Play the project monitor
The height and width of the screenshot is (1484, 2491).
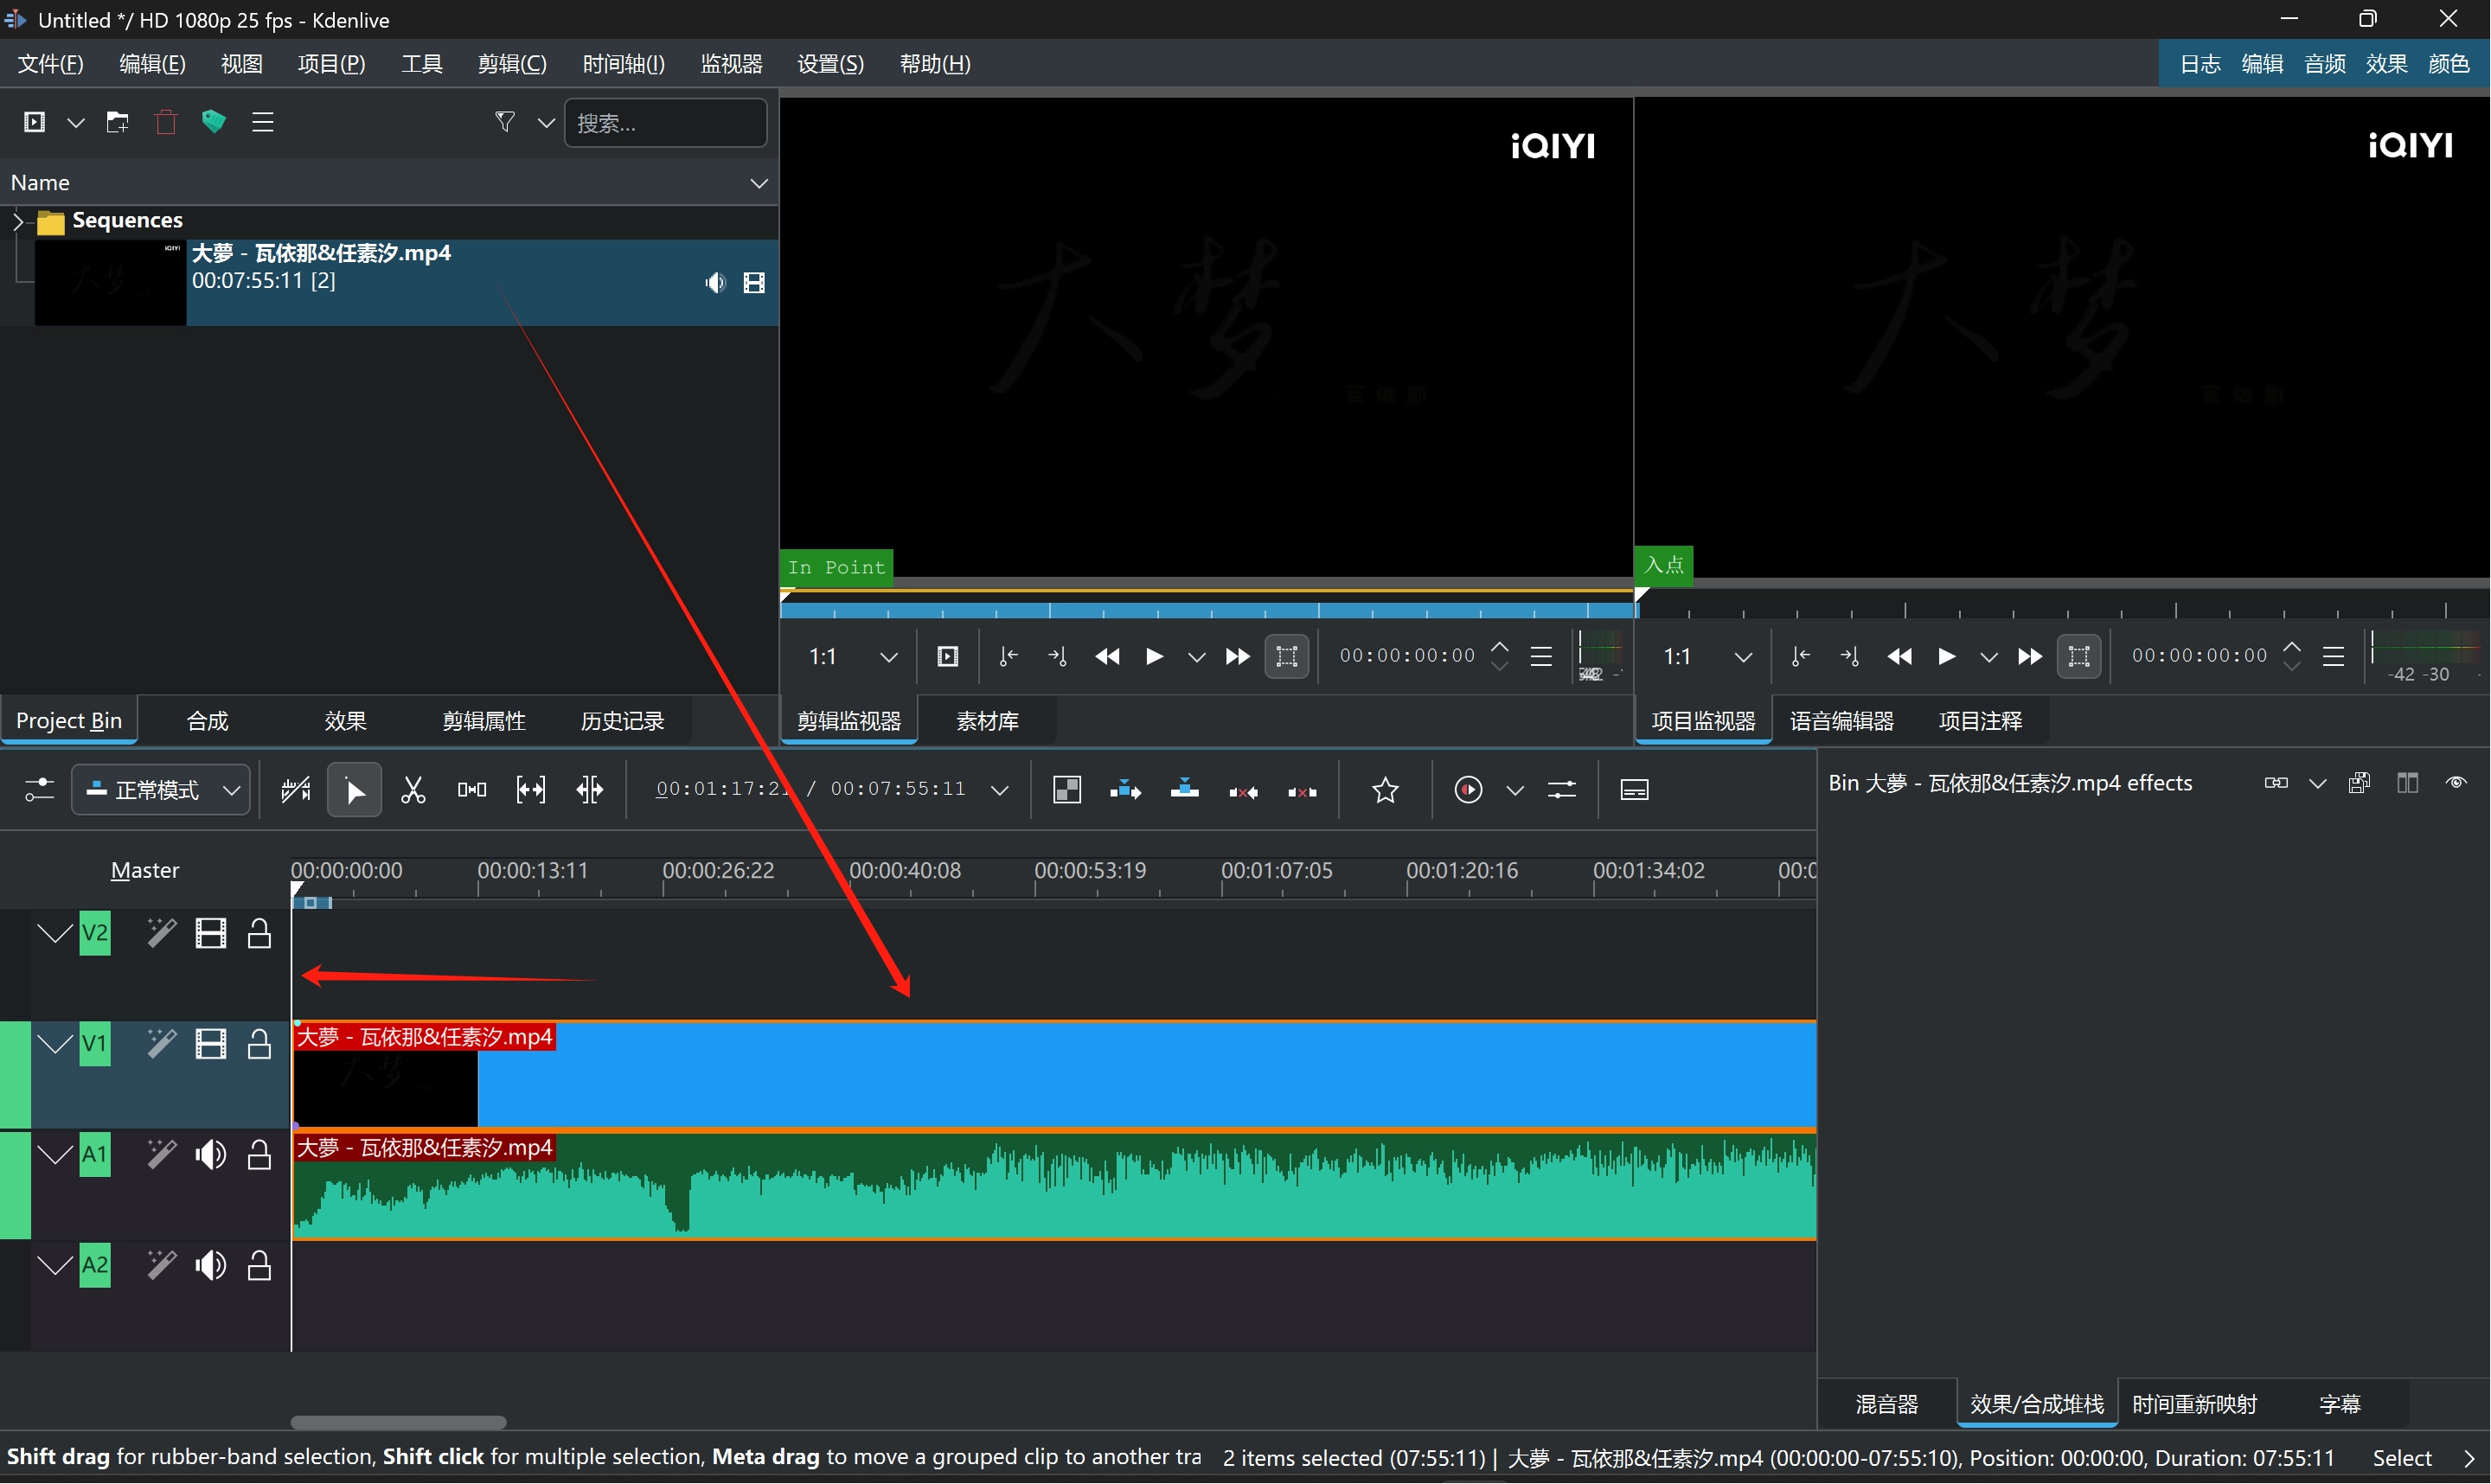(x=1947, y=657)
